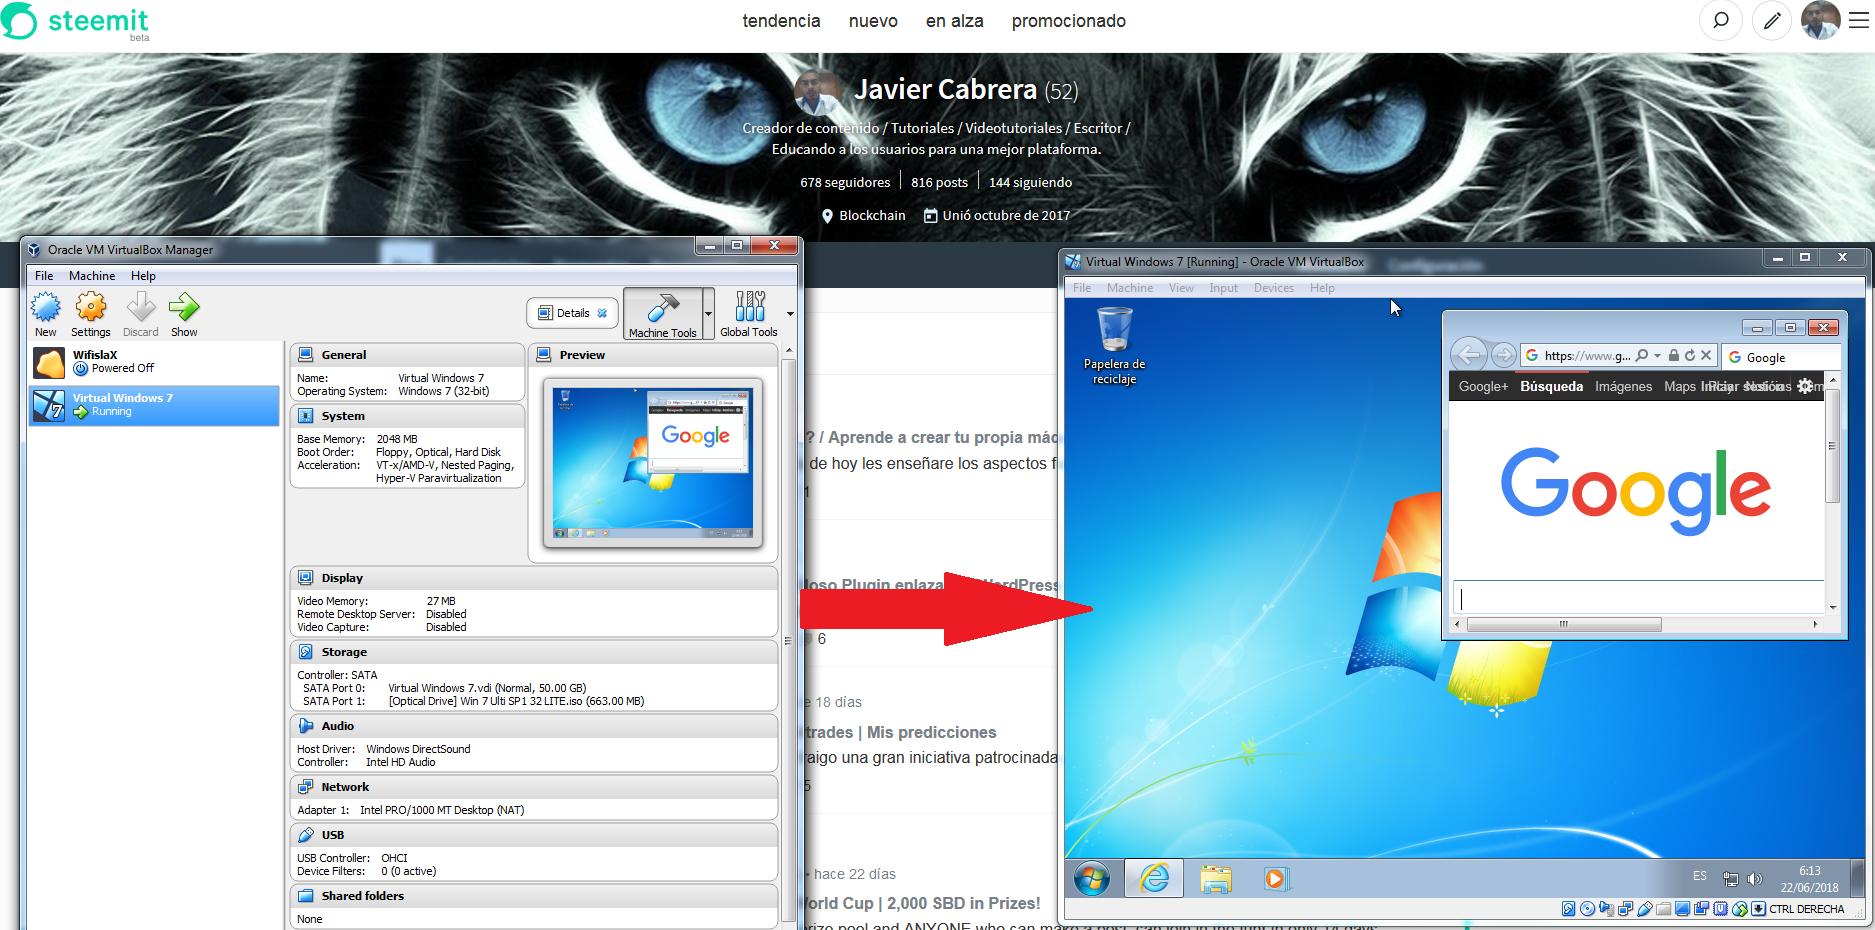This screenshot has height=930, width=1875.
Task: Click the General section icon
Action: point(306,355)
